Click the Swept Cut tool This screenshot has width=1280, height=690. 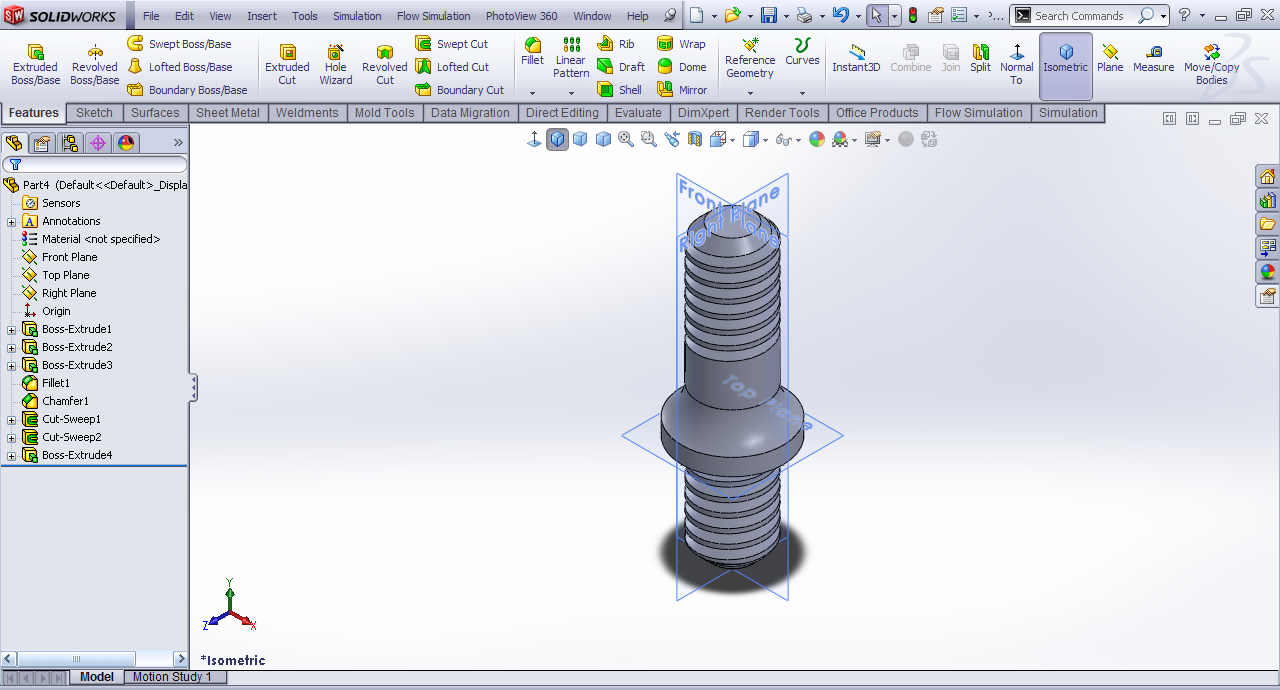(452, 44)
